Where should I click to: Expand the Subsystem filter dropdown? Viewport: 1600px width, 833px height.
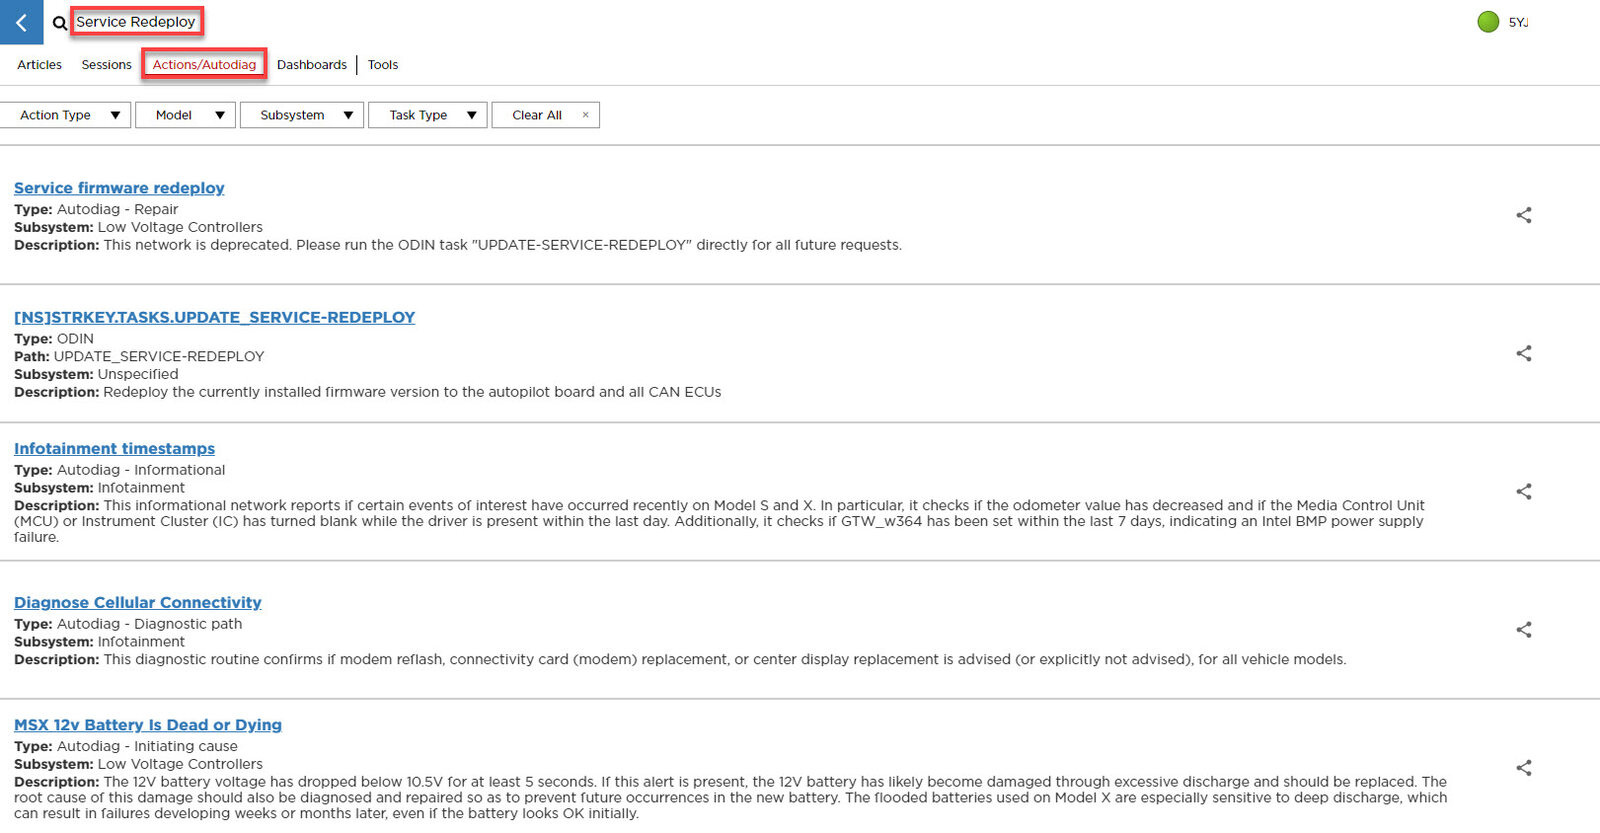[x=302, y=115]
